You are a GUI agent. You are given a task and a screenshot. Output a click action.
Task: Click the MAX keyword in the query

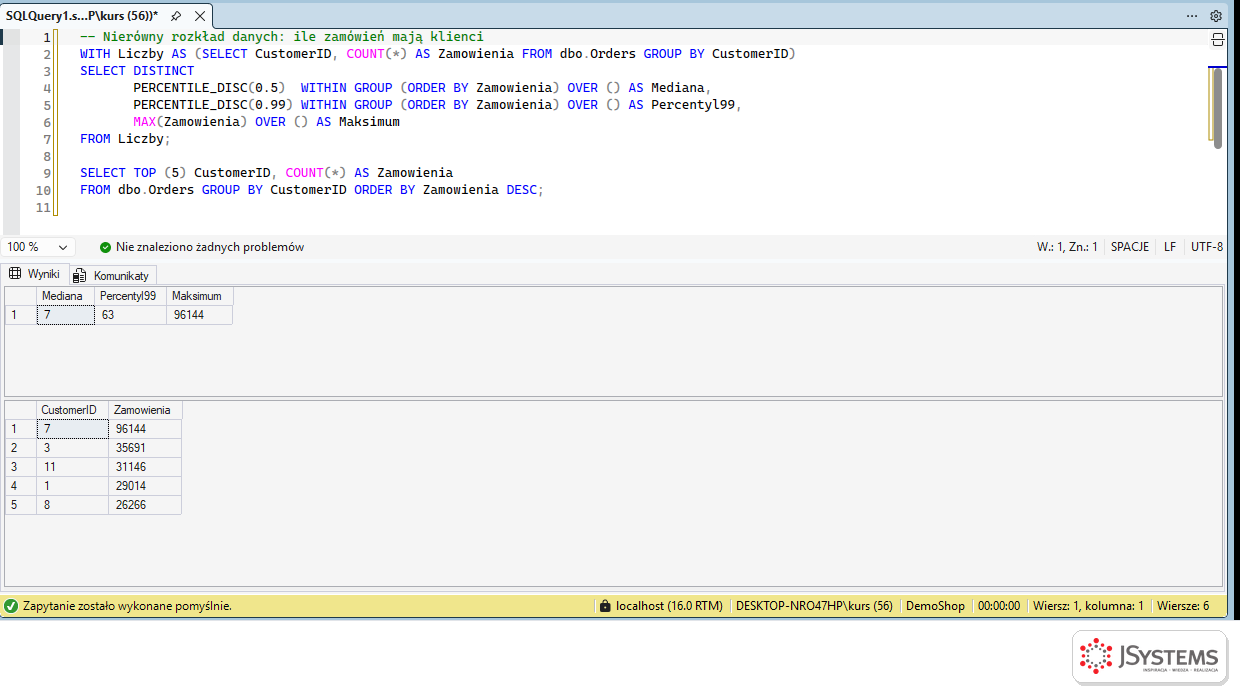(x=144, y=122)
